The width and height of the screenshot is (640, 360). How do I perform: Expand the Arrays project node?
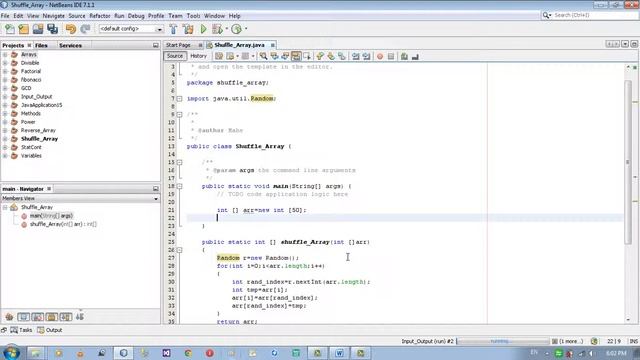(x=5, y=54)
